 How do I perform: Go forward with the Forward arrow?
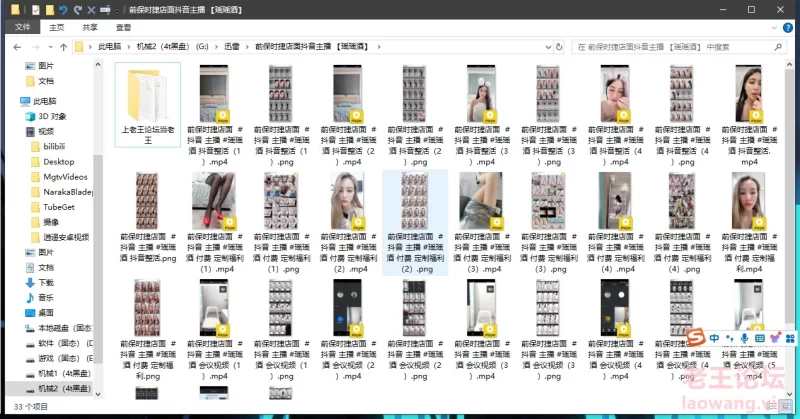pyautogui.click(x=35, y=47)
